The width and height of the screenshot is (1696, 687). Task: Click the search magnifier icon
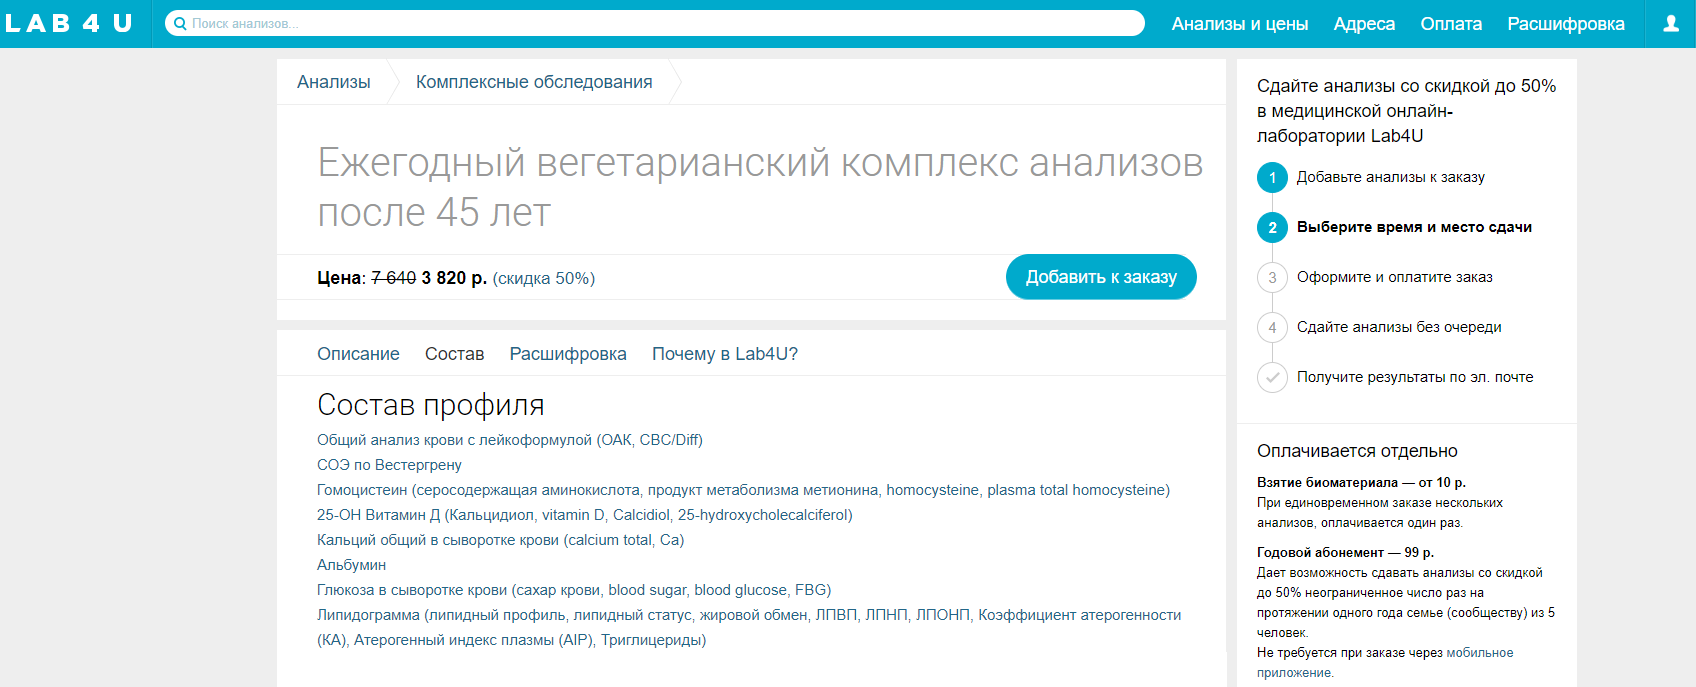180,23
